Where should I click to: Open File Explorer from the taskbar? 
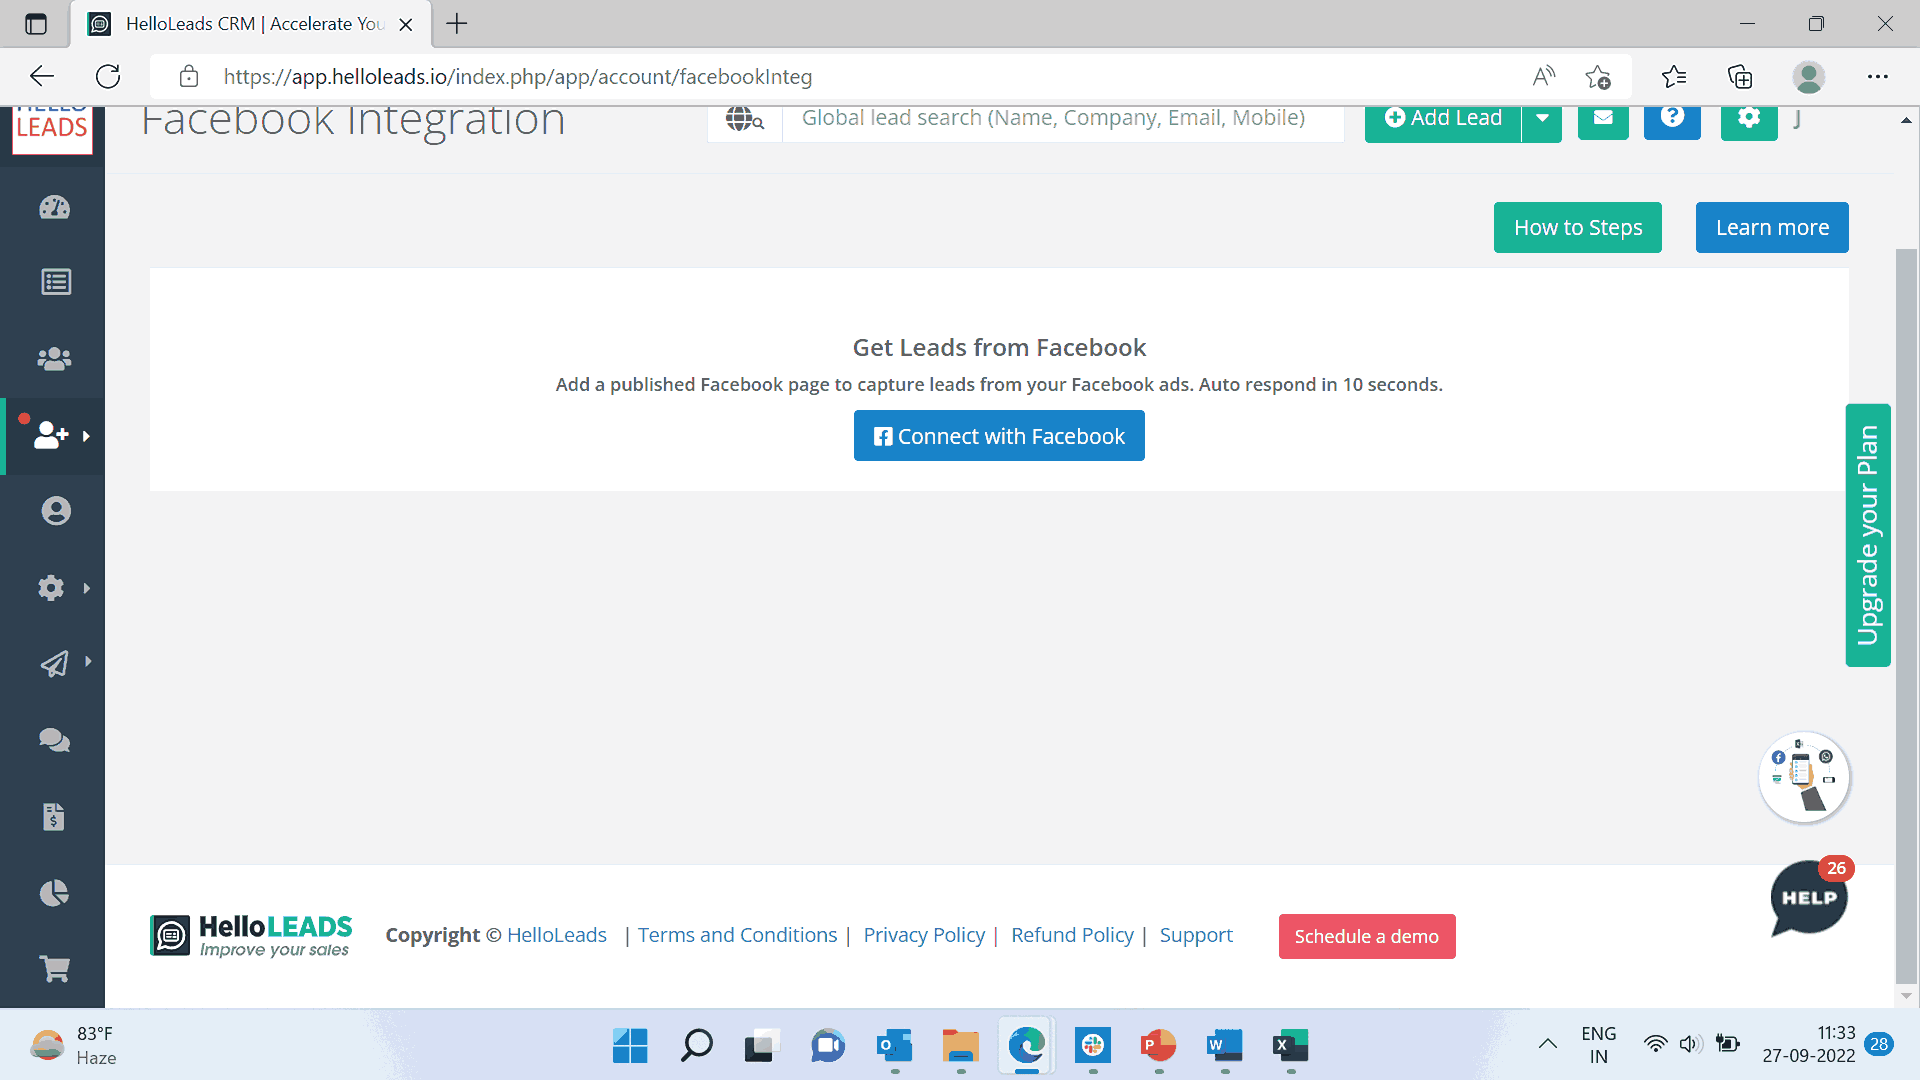pyautogui.click(x=960, y=1046)
